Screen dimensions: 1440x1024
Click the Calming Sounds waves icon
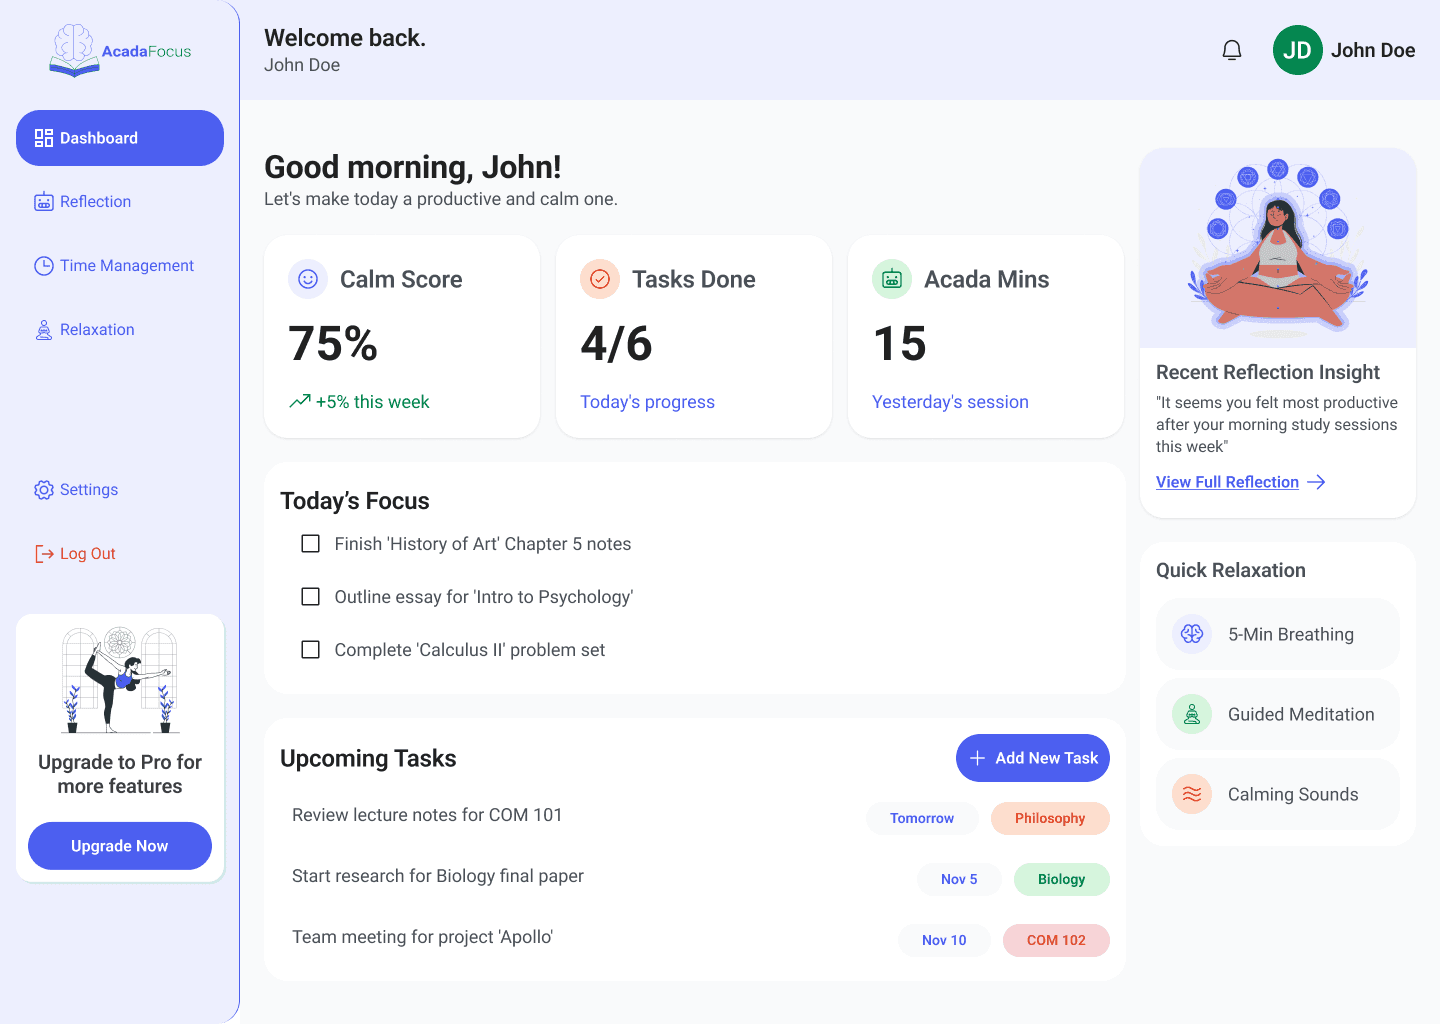1192,794
